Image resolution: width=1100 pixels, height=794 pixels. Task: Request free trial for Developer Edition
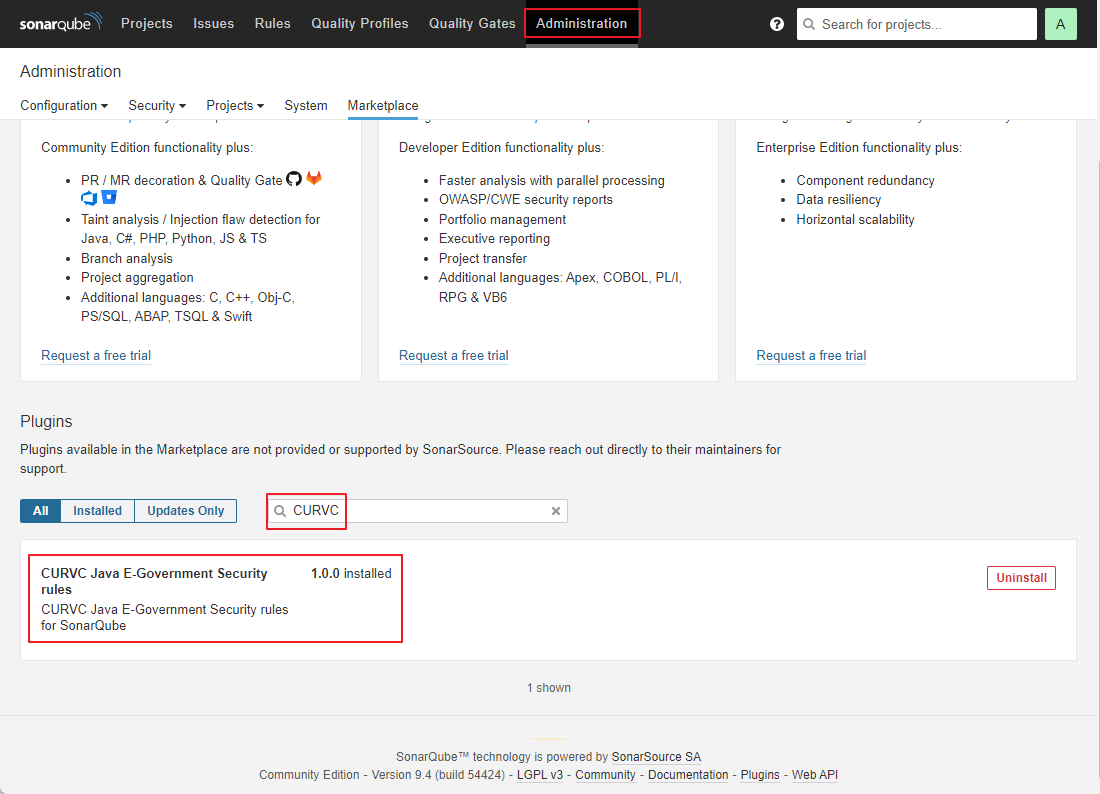96,356
